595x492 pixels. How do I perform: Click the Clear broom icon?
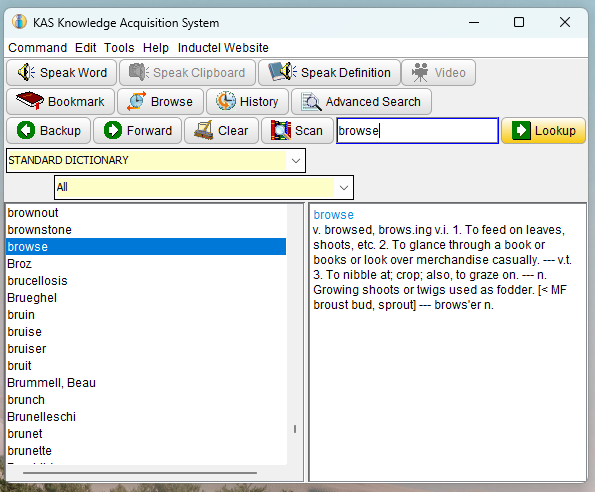(x=203, y=130)
